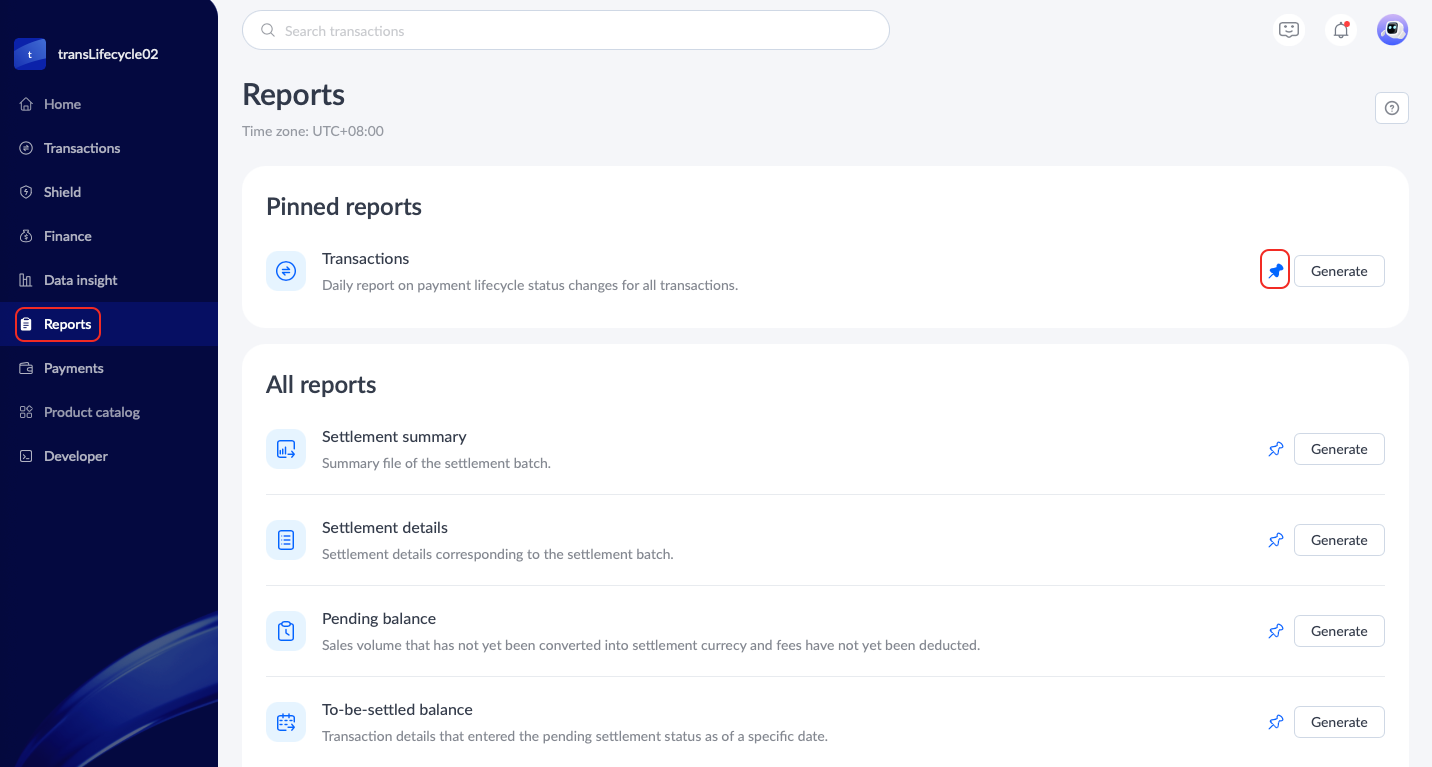Image resolution: width=1432 pixels, height=767 pixels.
Task: Pin the Pending balance report
Action: tap(1275, 632)
